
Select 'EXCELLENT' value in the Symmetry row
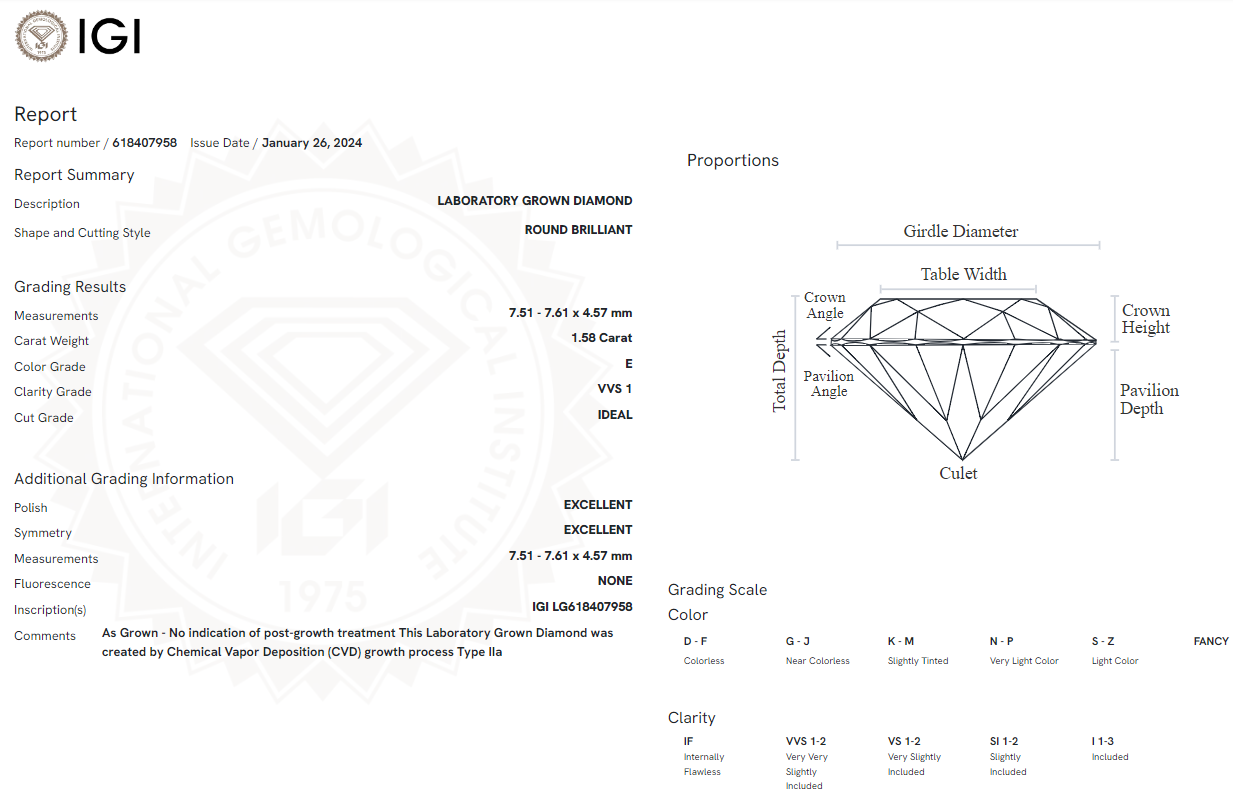tap(598, 530)
